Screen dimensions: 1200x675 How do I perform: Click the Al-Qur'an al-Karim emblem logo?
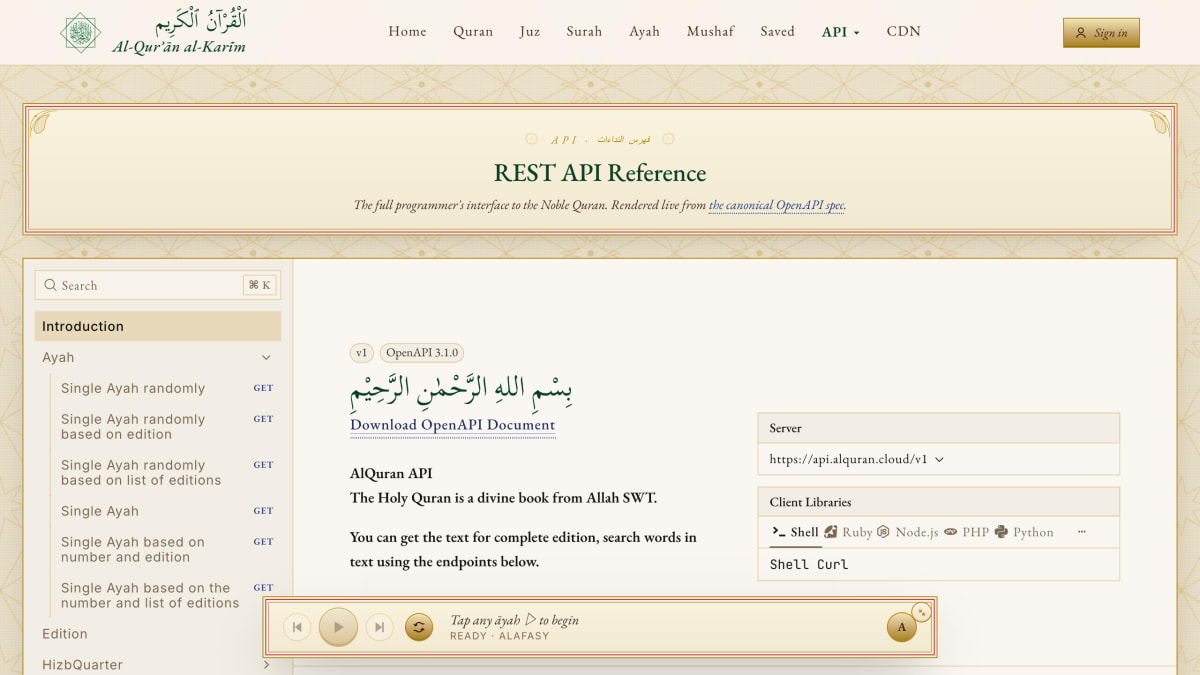80,32
